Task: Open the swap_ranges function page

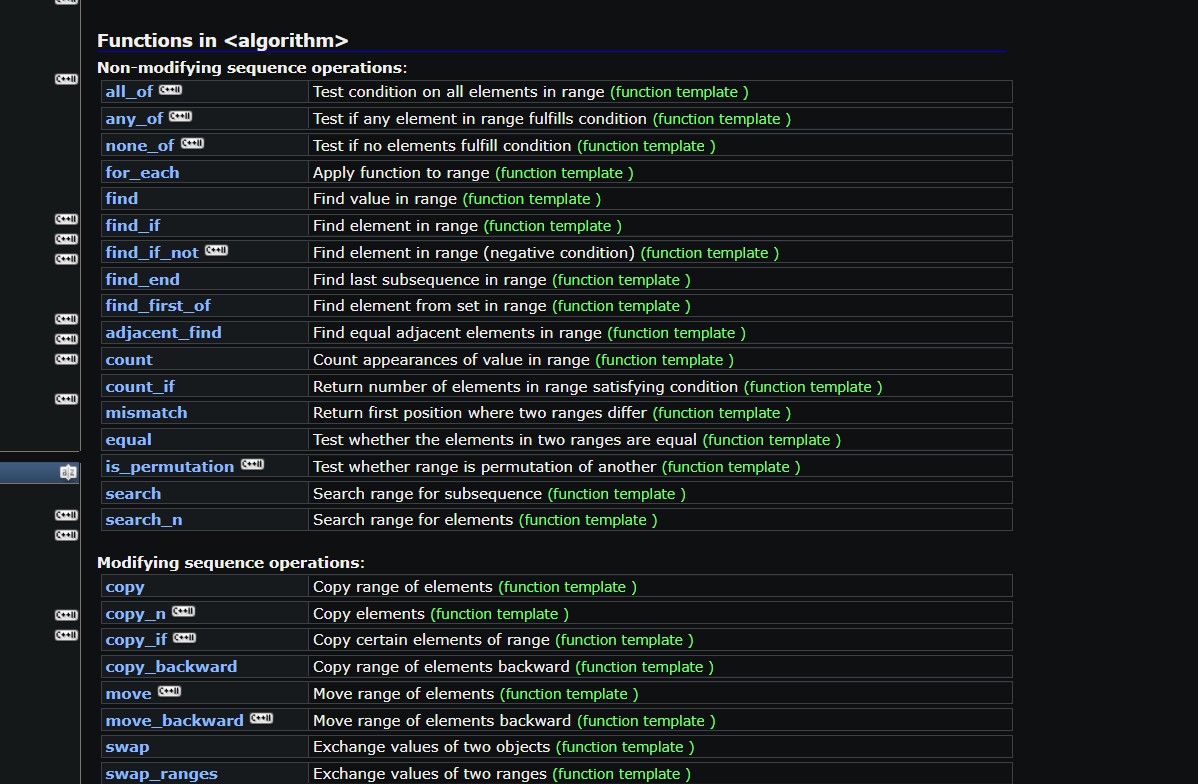Action: (161, 774)
